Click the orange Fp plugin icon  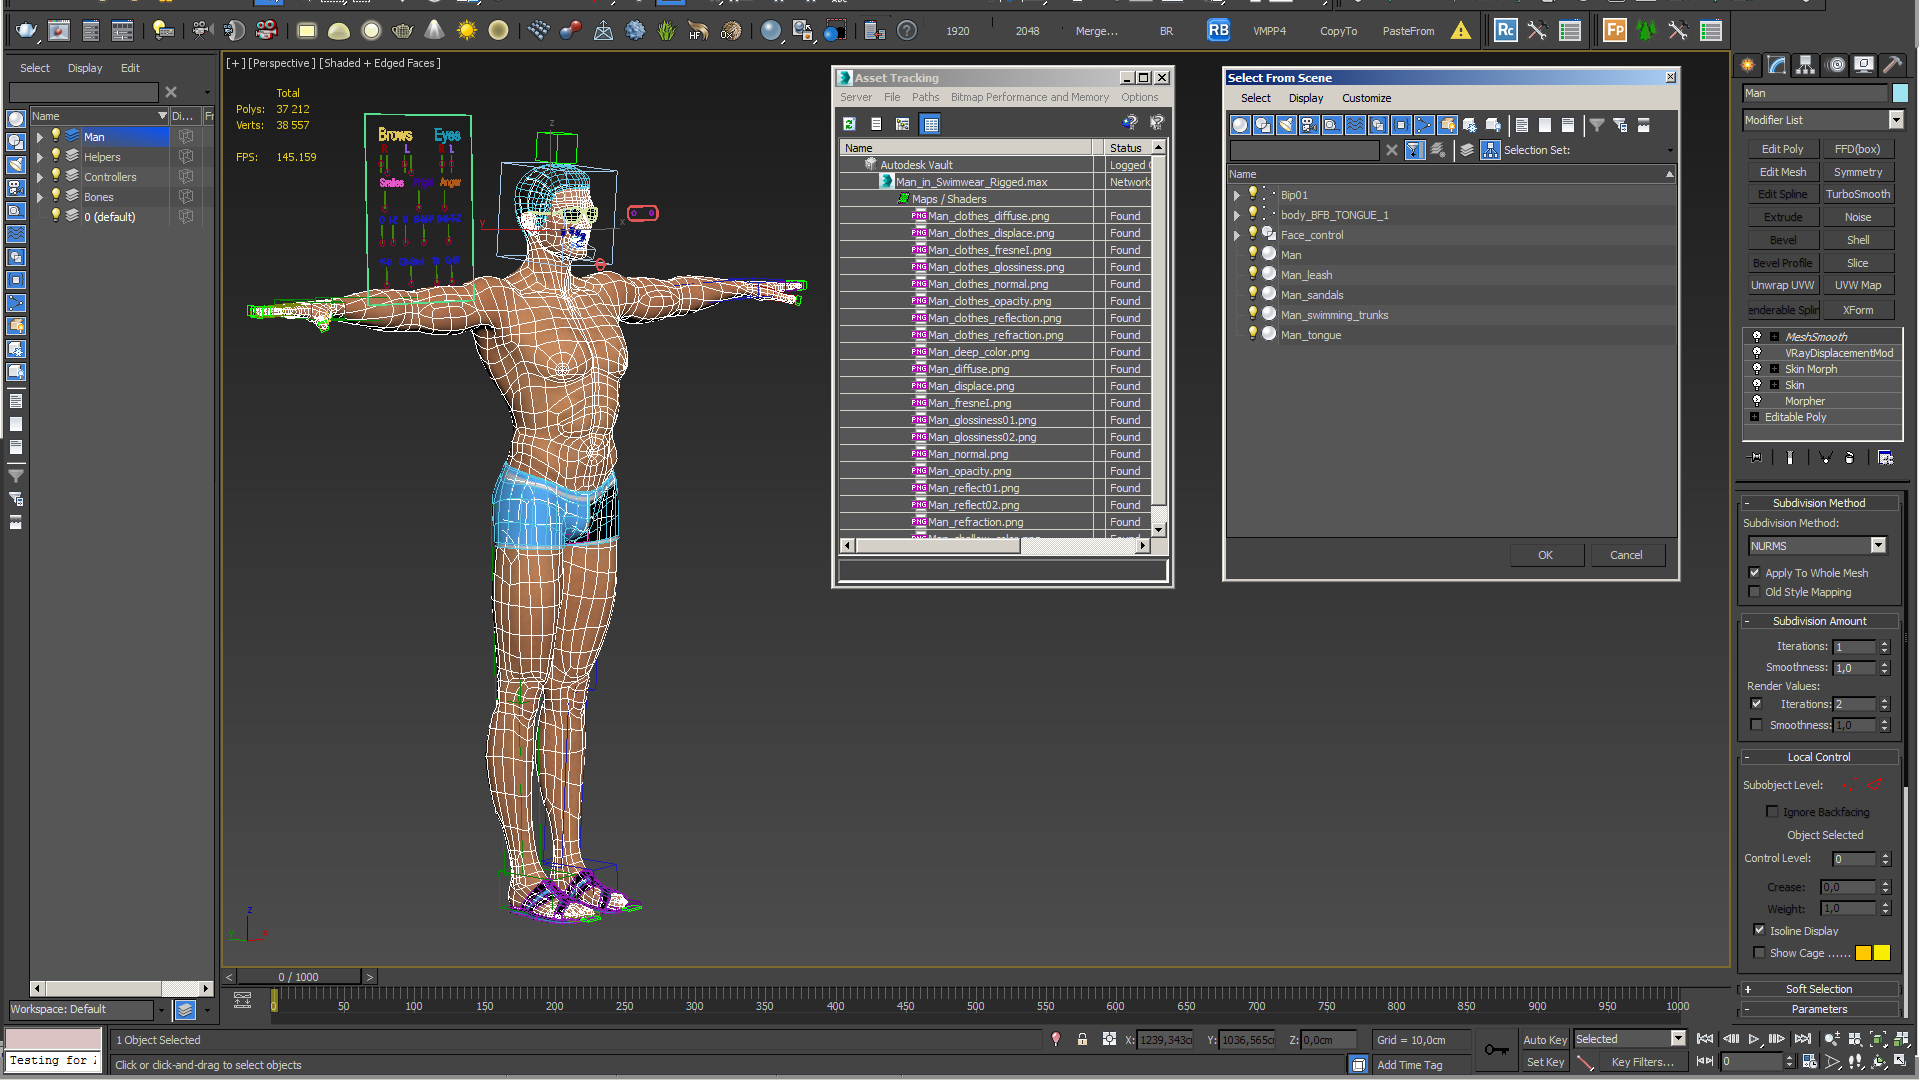tap(1614, 31)
